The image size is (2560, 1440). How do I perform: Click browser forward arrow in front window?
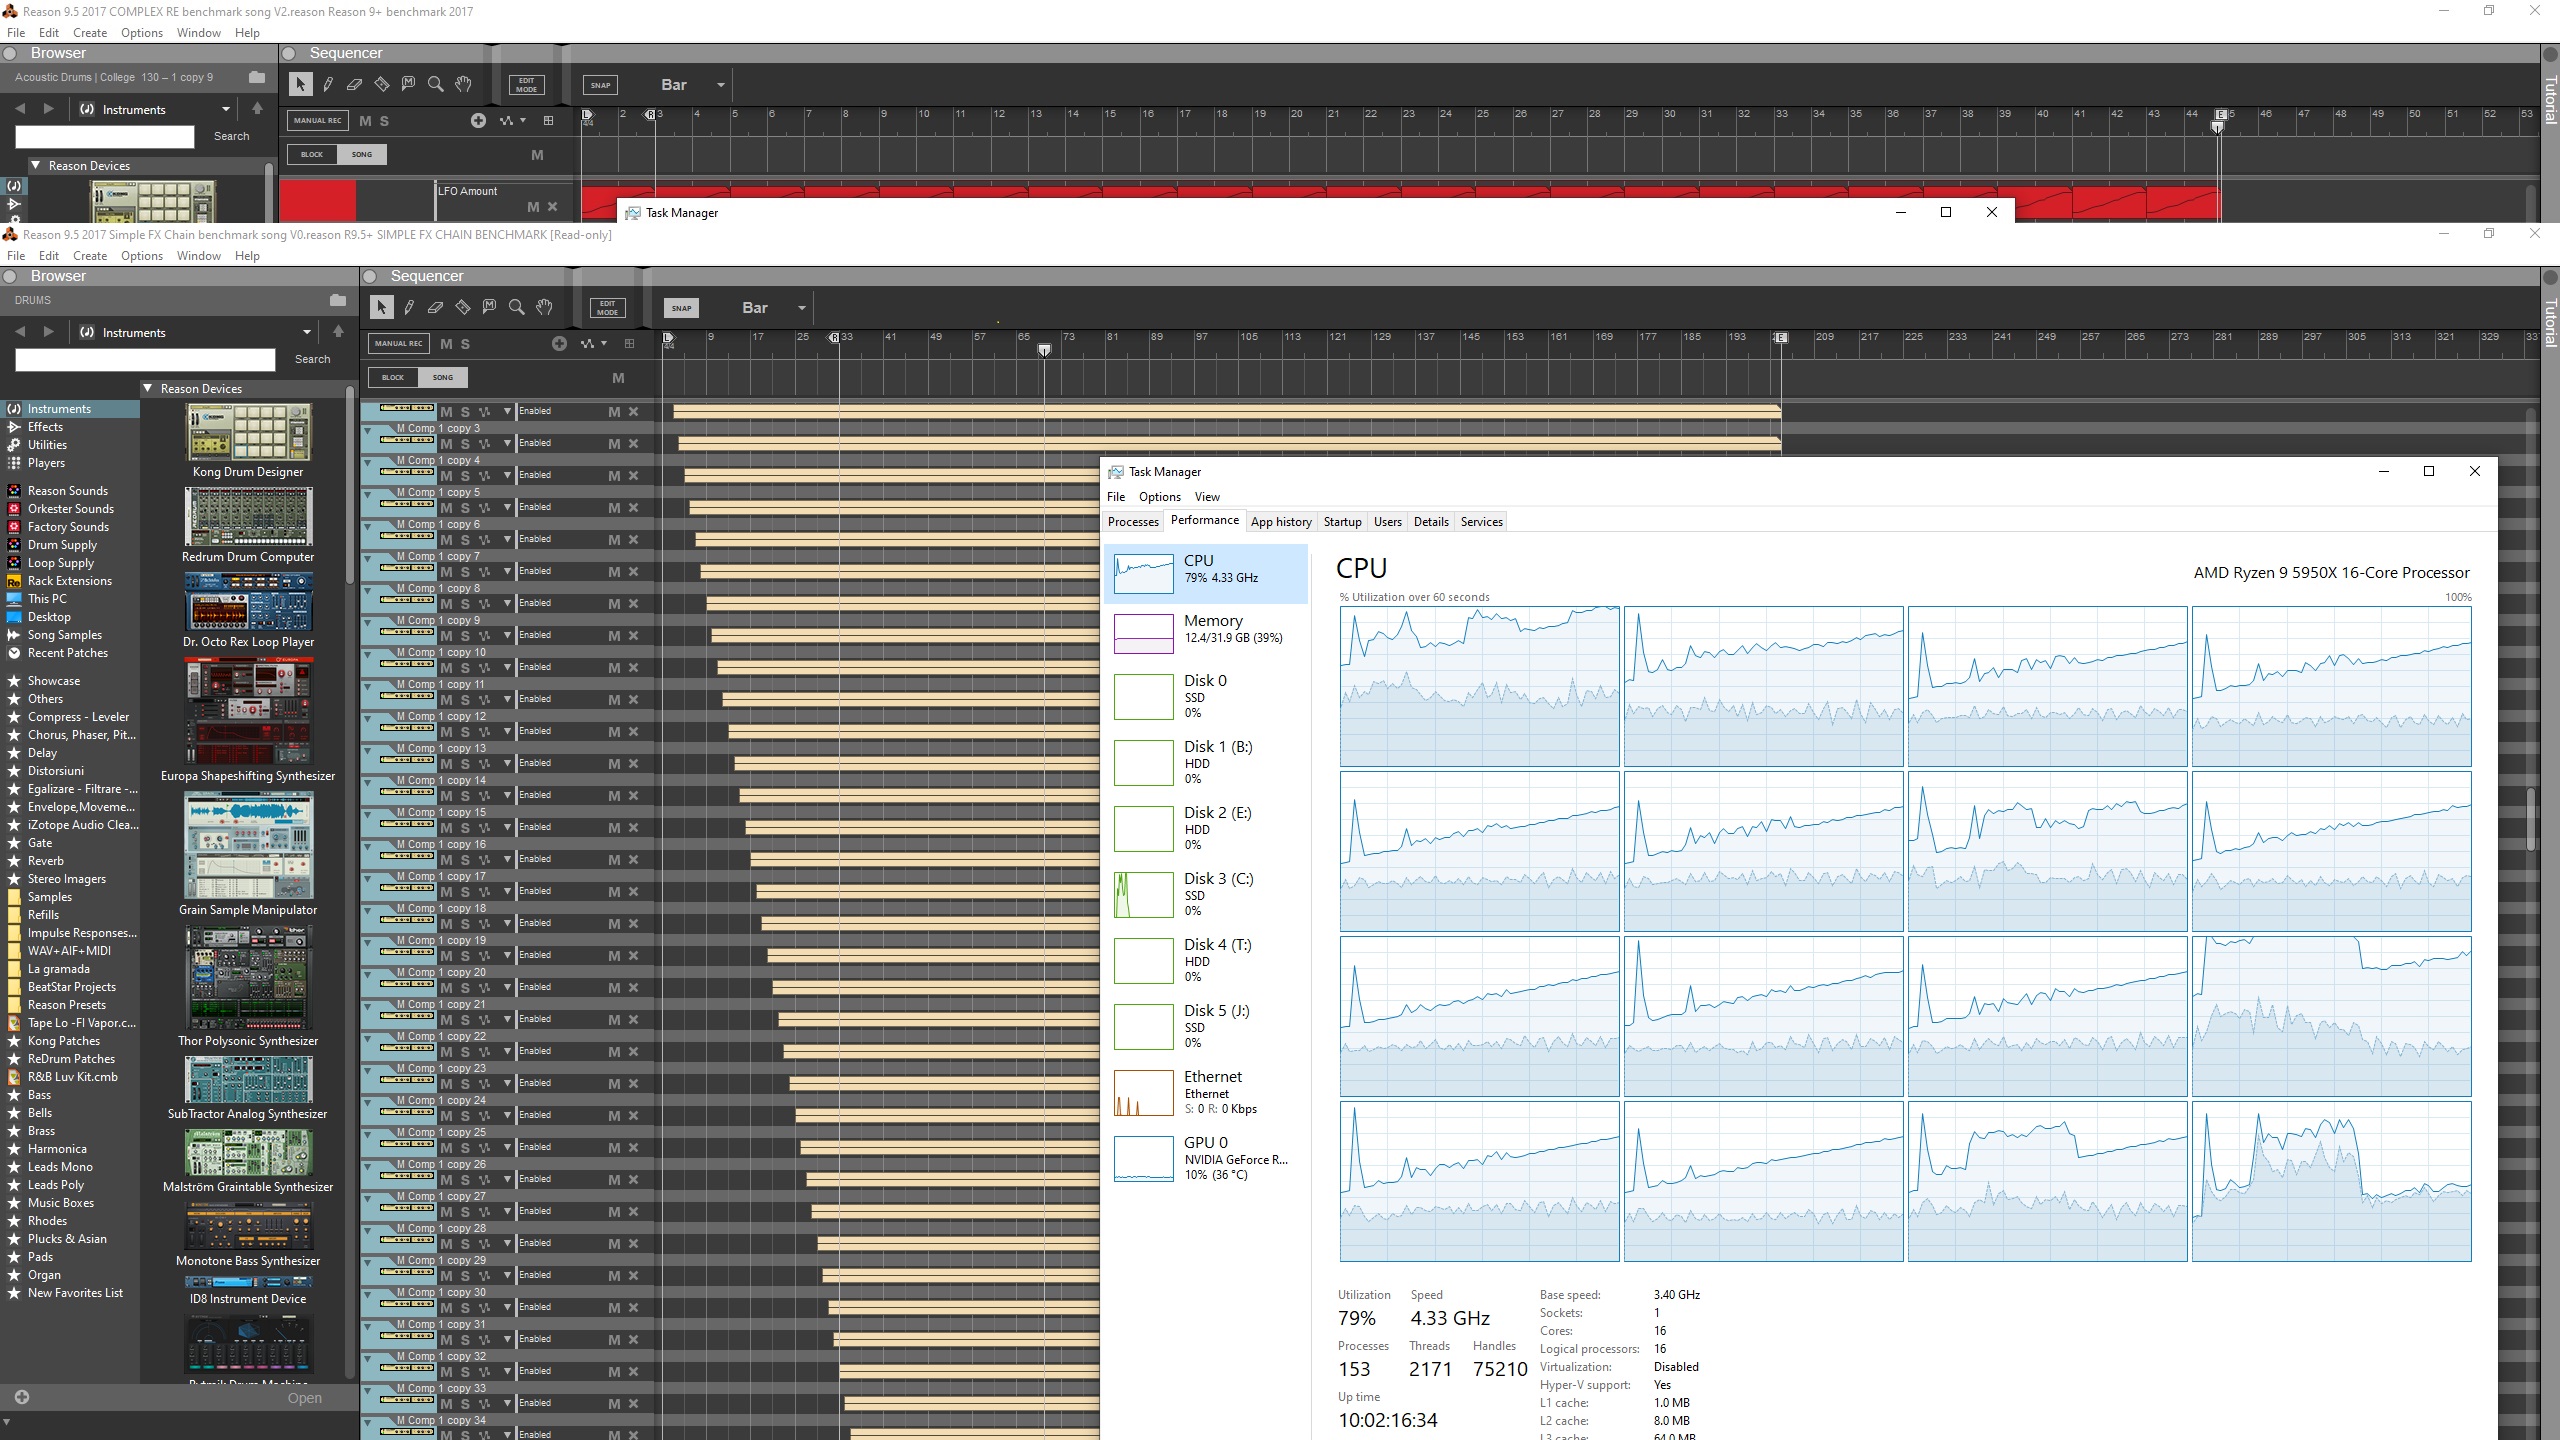click(x=48, y=331)
